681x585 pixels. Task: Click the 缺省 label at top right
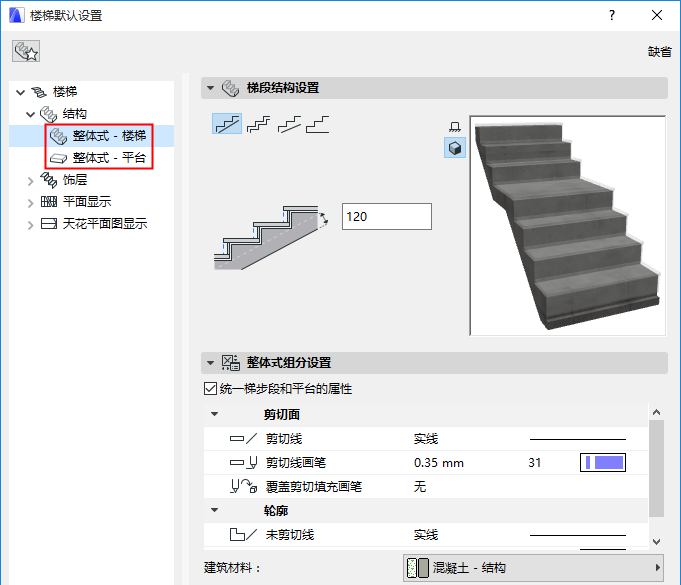point(660,52)
